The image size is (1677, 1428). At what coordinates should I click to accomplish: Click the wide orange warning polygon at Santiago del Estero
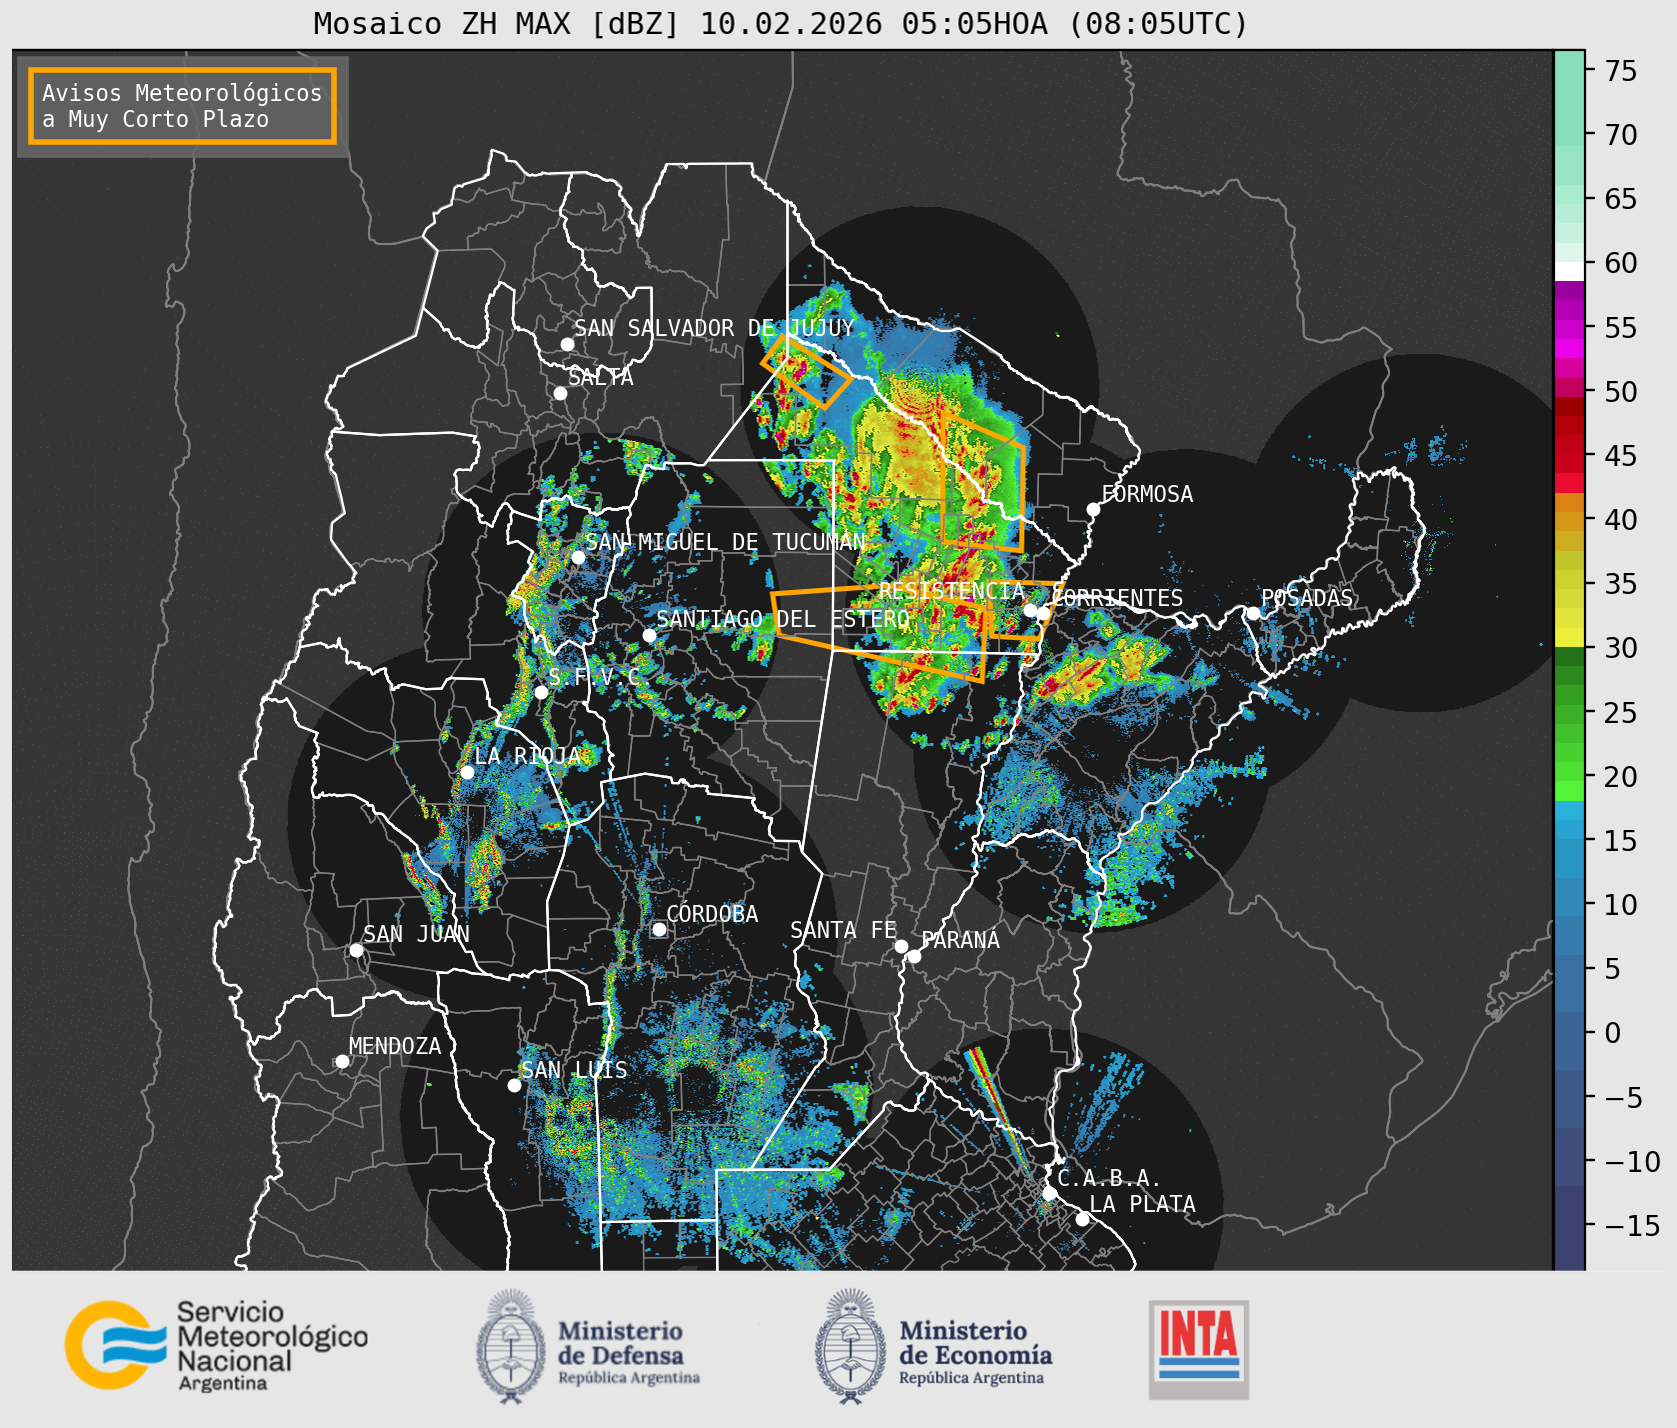(x=880, y=633)
